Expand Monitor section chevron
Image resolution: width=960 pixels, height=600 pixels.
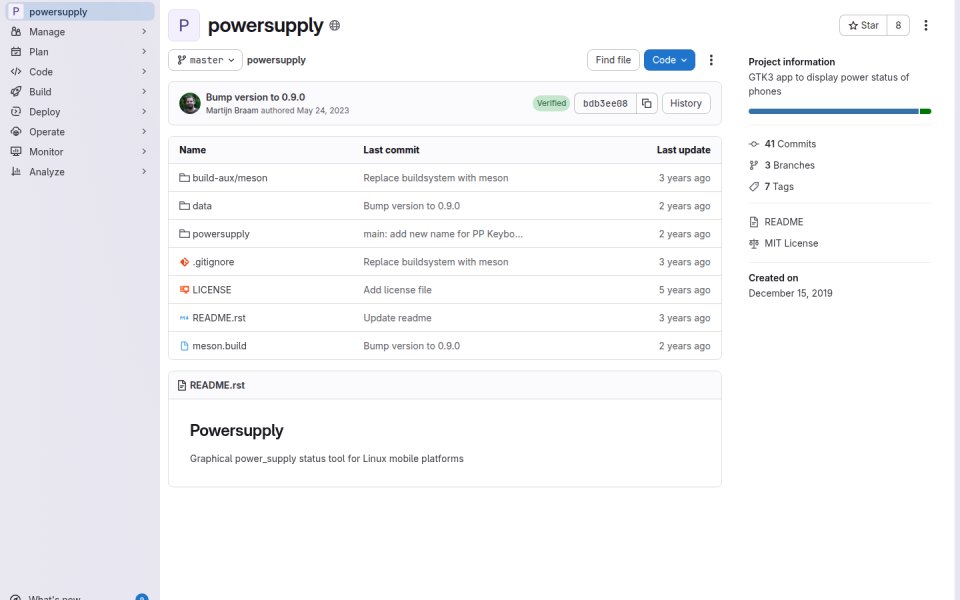(x=144, y=152)
